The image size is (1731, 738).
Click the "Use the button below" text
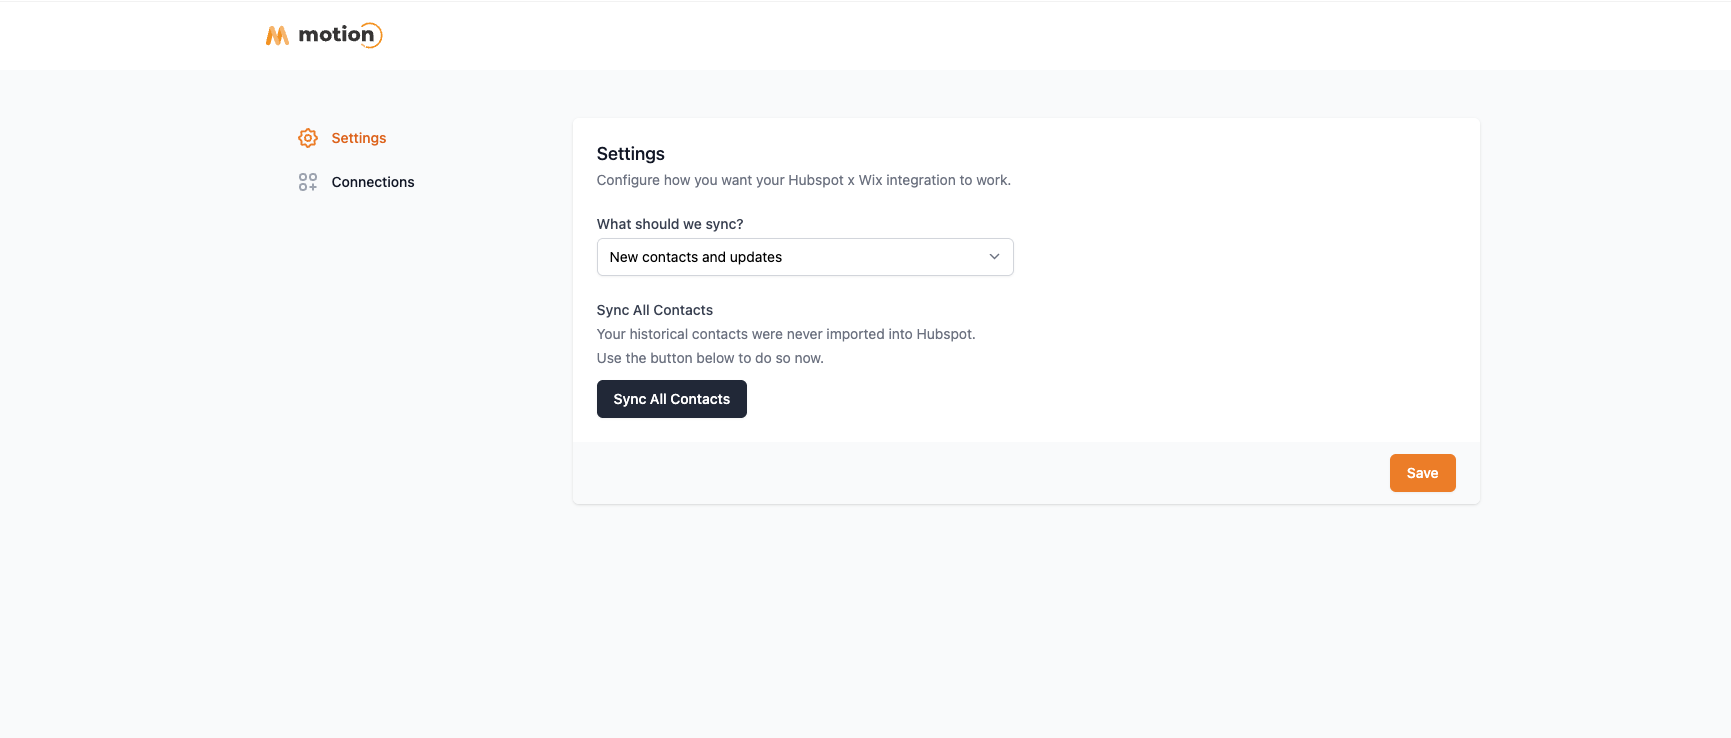pos(710,358)
